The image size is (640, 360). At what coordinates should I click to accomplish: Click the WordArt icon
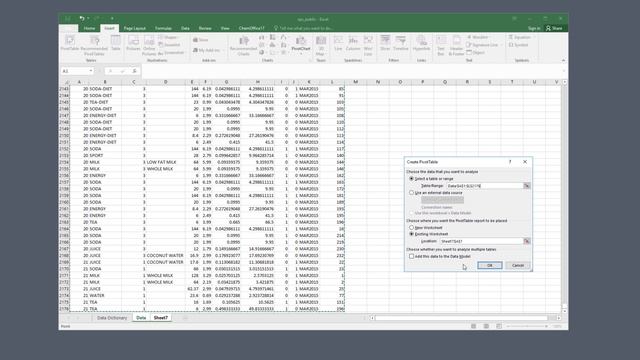point(478,37)
